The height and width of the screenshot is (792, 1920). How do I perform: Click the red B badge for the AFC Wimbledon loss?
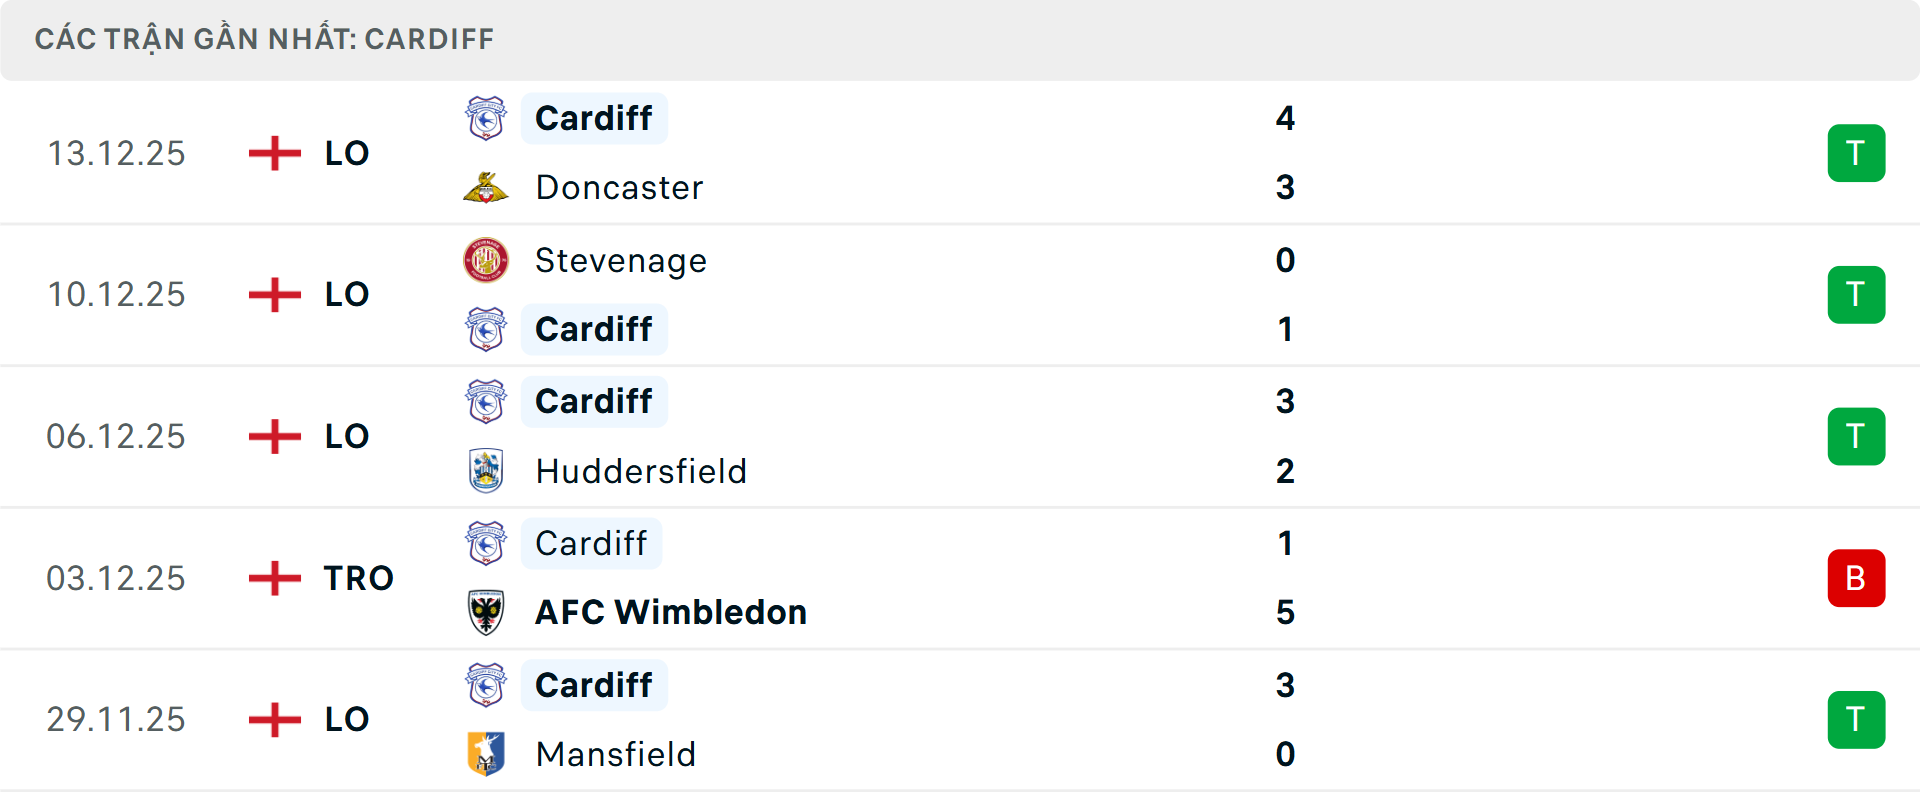coord(1856,578)
